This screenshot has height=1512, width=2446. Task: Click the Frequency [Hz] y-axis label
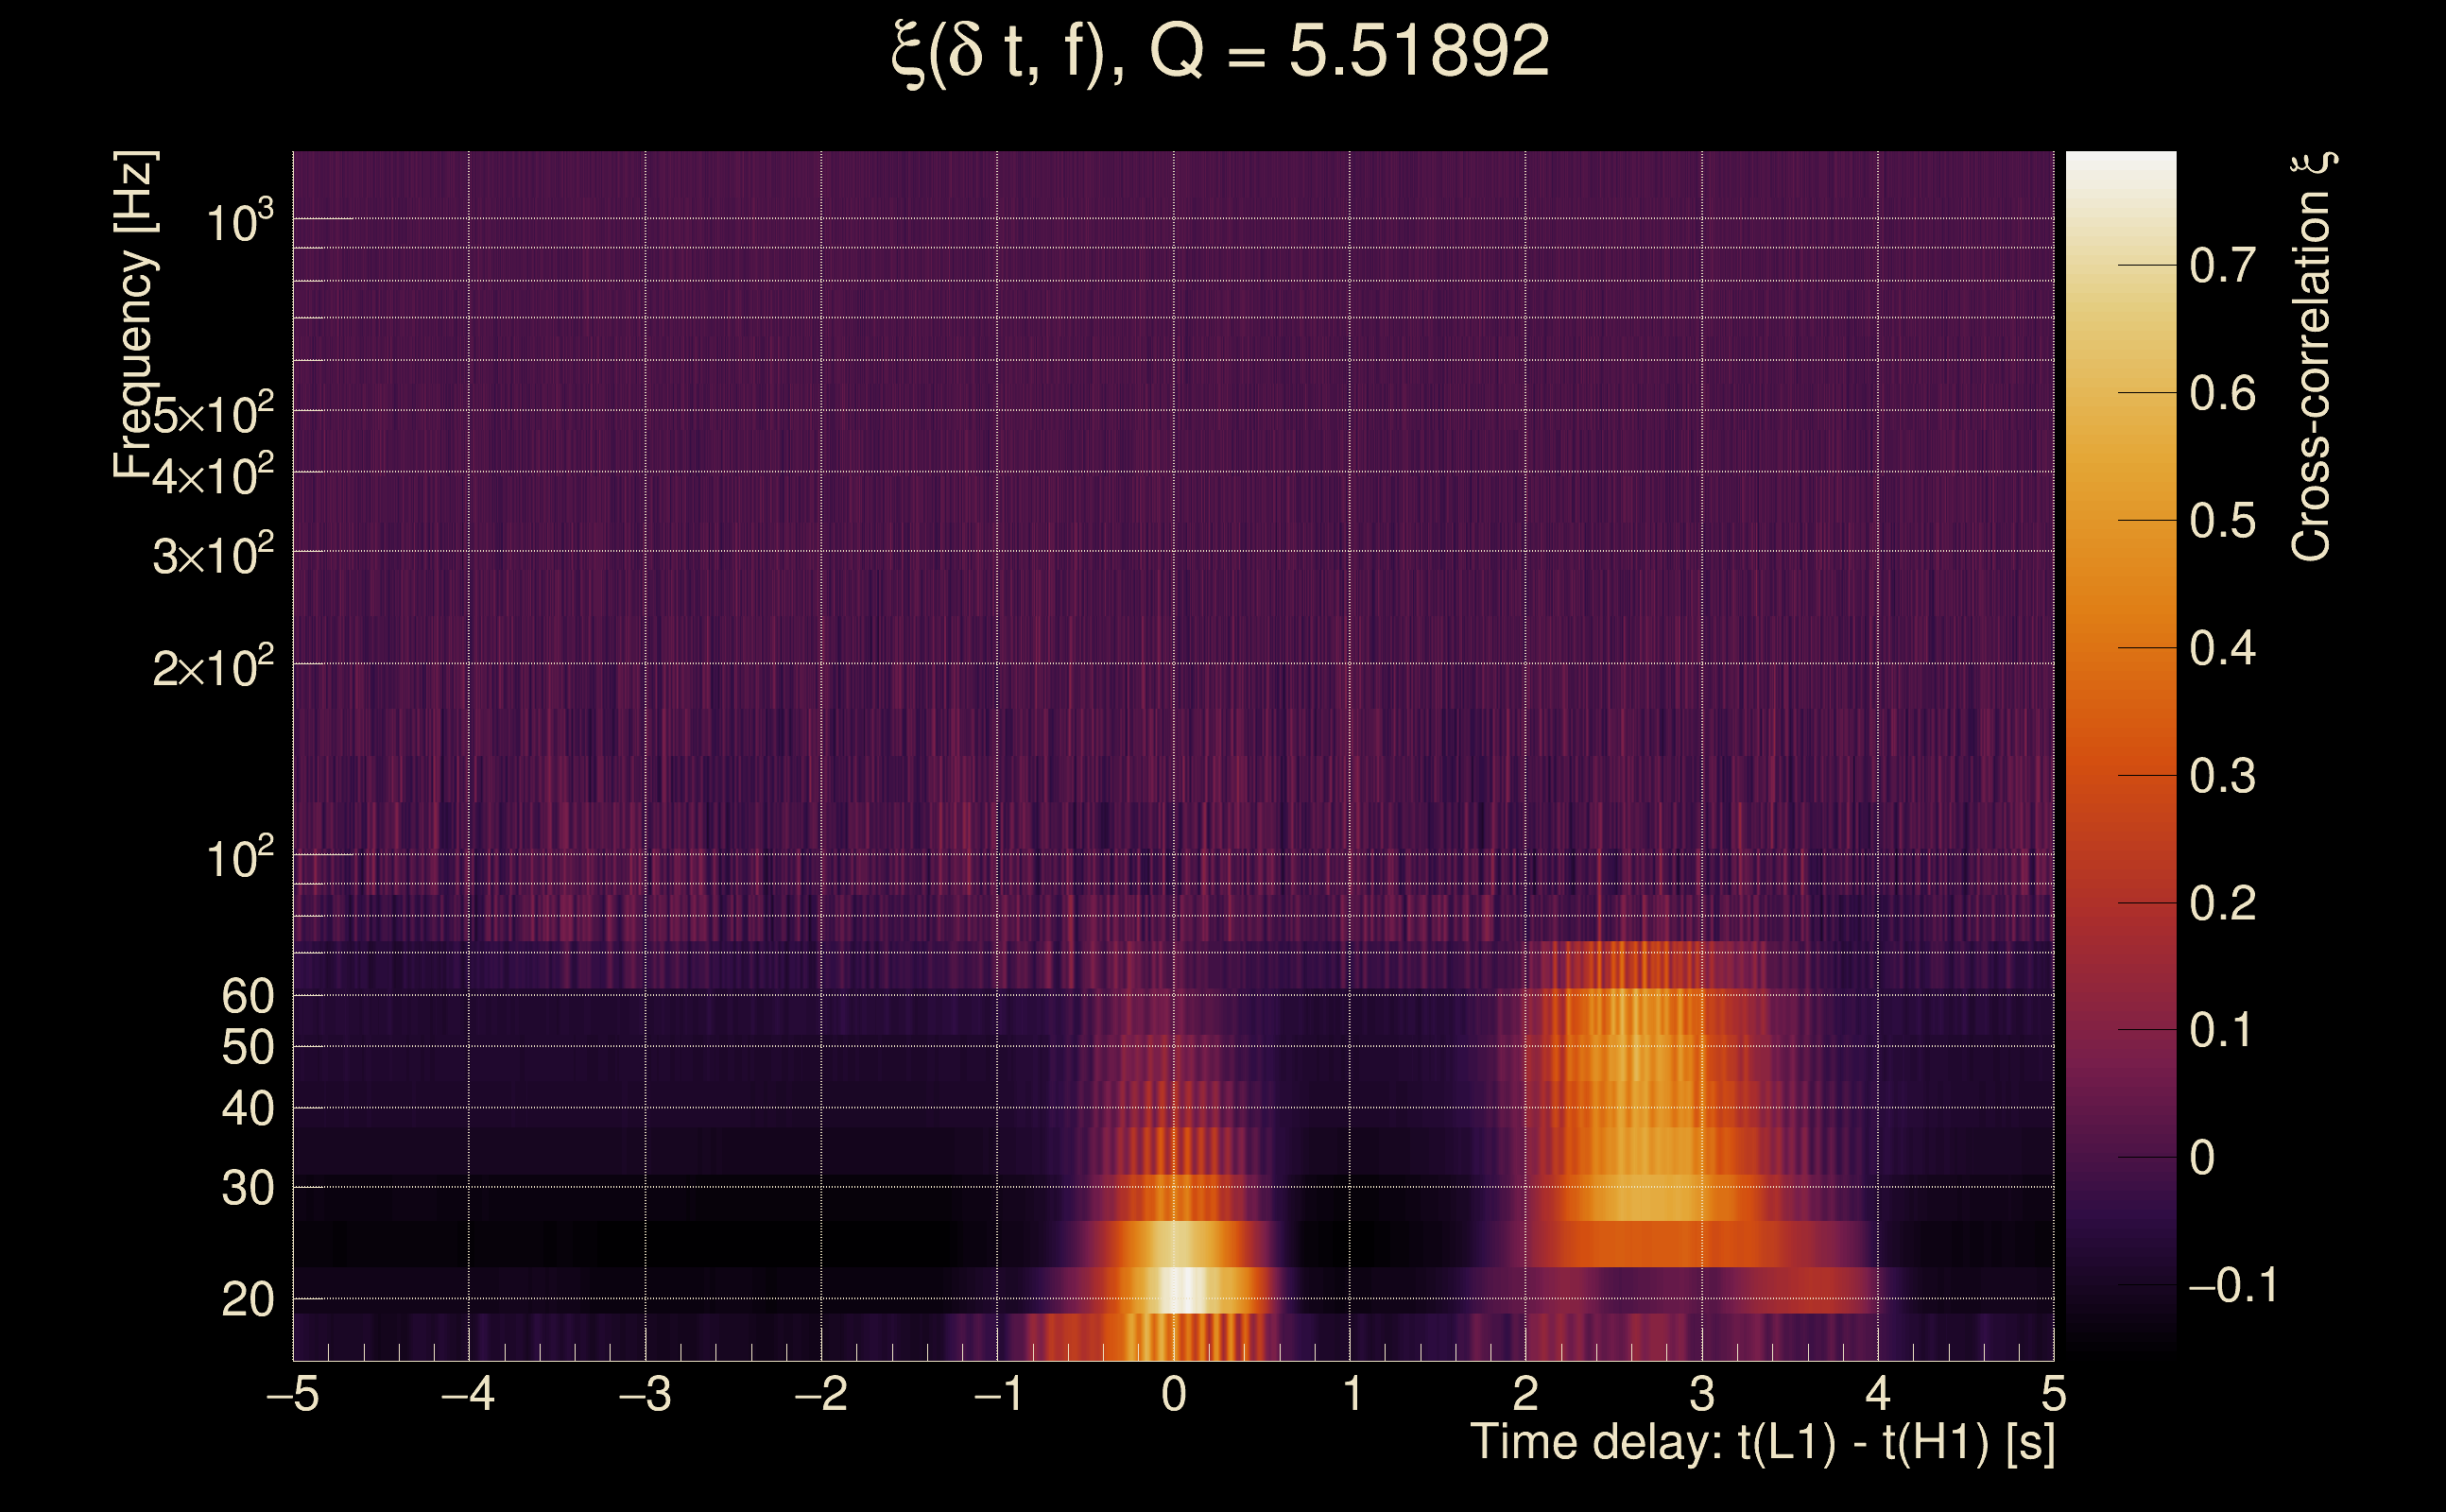[x=135, y=315]
